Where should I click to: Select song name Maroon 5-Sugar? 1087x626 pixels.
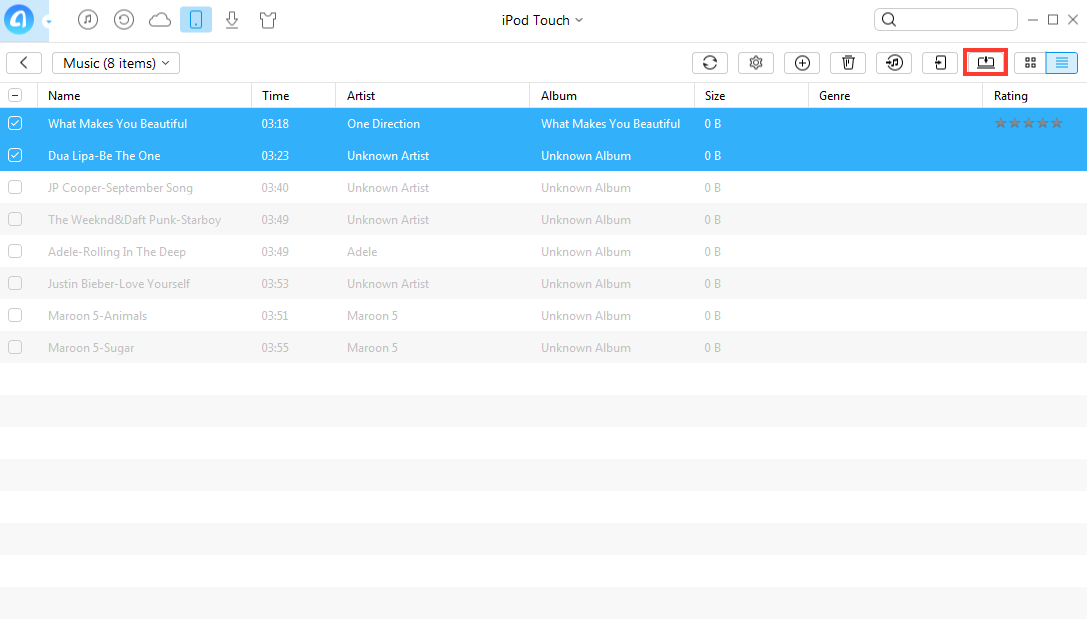pyautogui.click(x=91, y=347)
